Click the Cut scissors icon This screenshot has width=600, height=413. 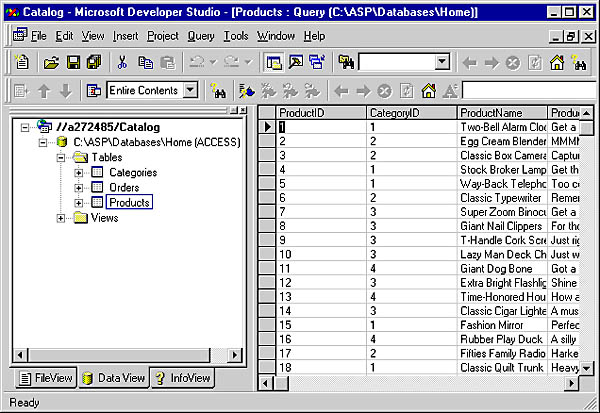coord(122,62)
